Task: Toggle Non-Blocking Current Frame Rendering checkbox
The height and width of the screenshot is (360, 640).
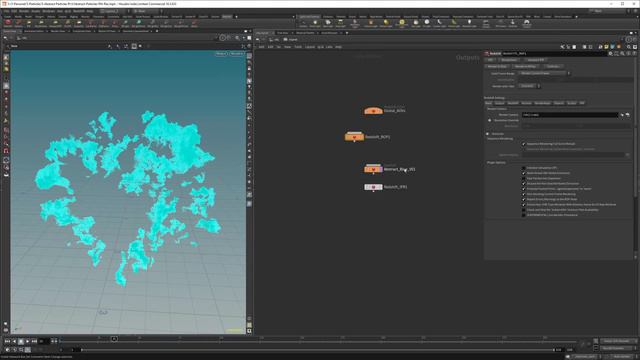Action: click(x=524, y=194)
